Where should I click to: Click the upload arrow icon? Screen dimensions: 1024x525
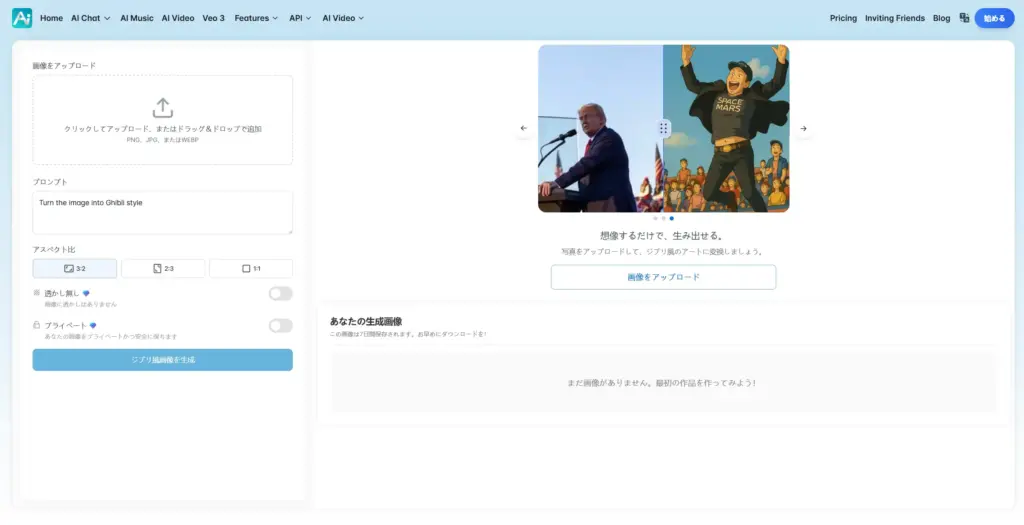(x=163, y=108)
